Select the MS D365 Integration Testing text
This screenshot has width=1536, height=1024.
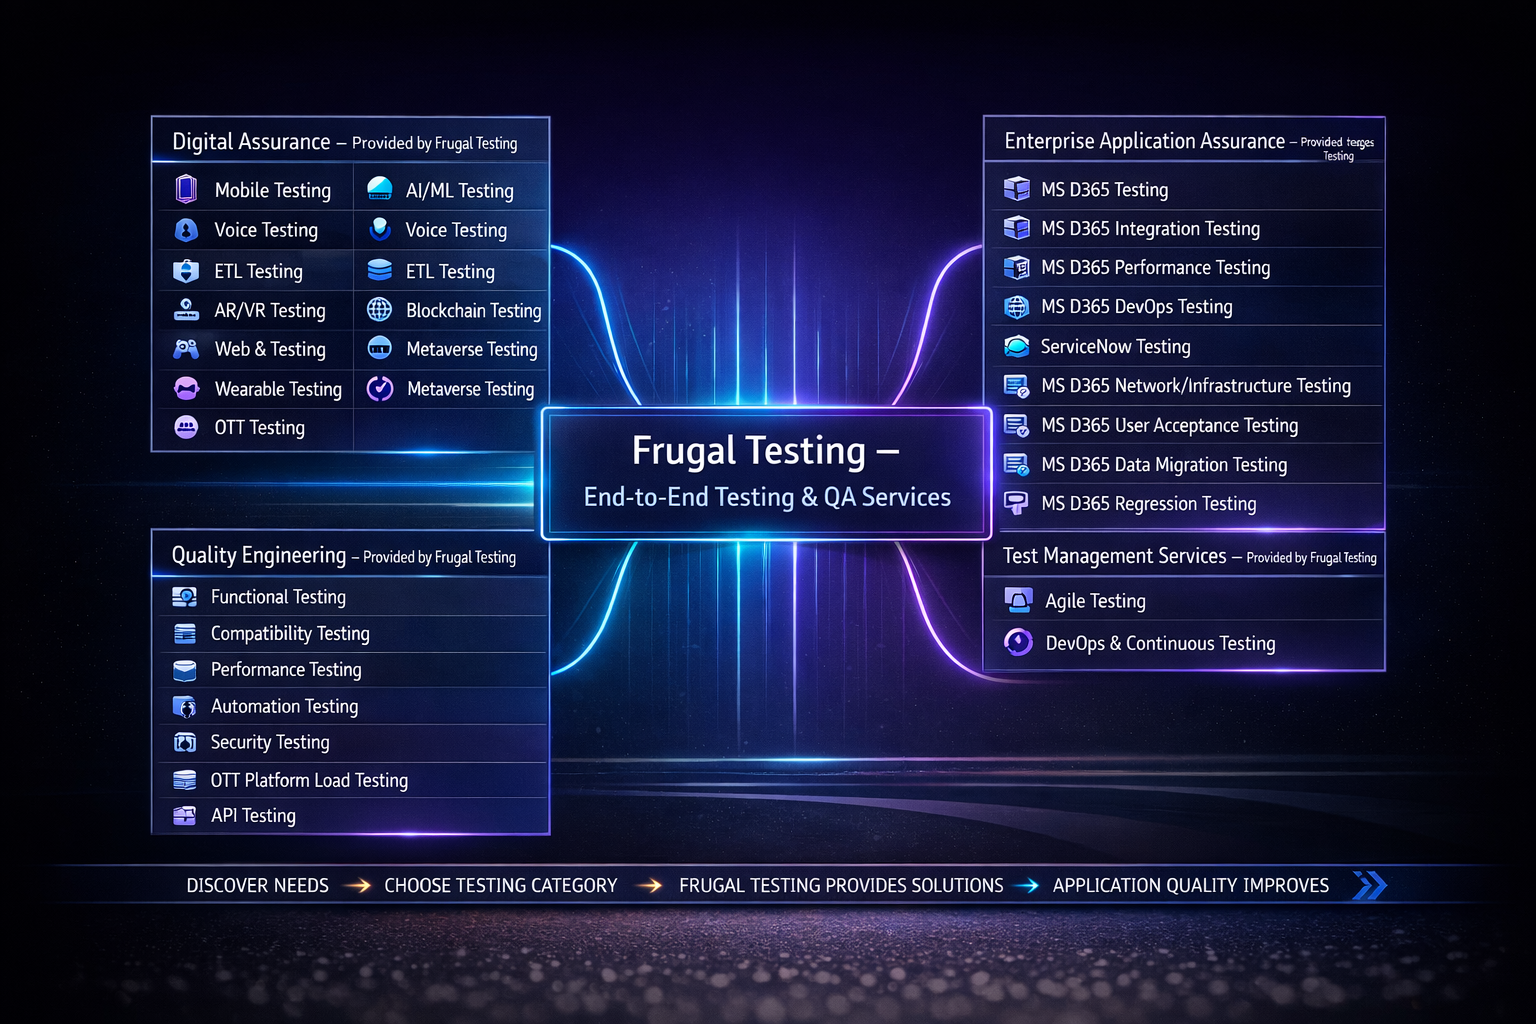[x=1150, y=228]
